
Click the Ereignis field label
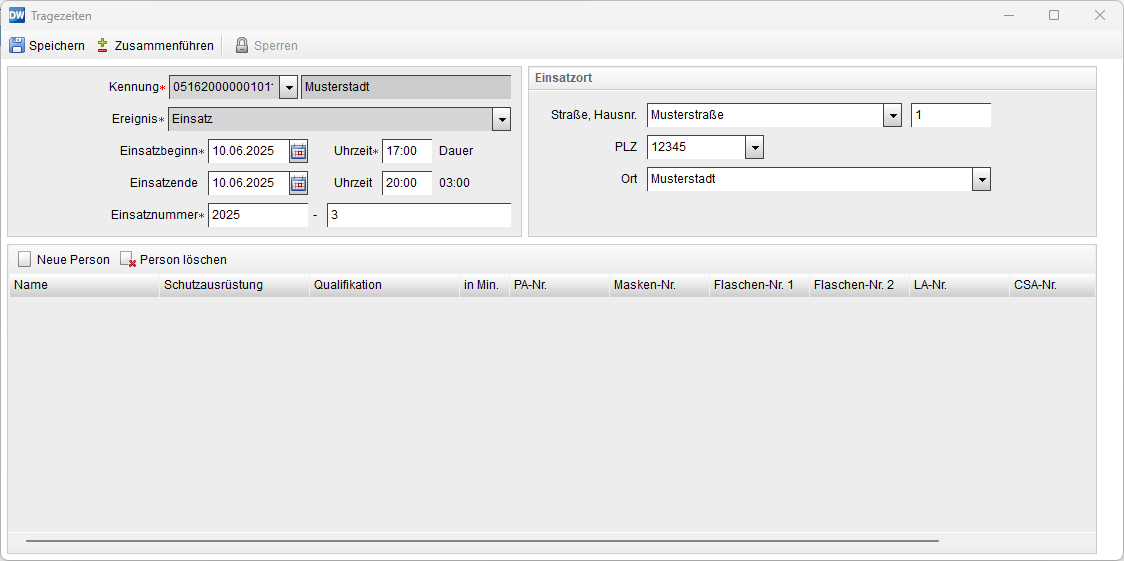coord(135,119)
